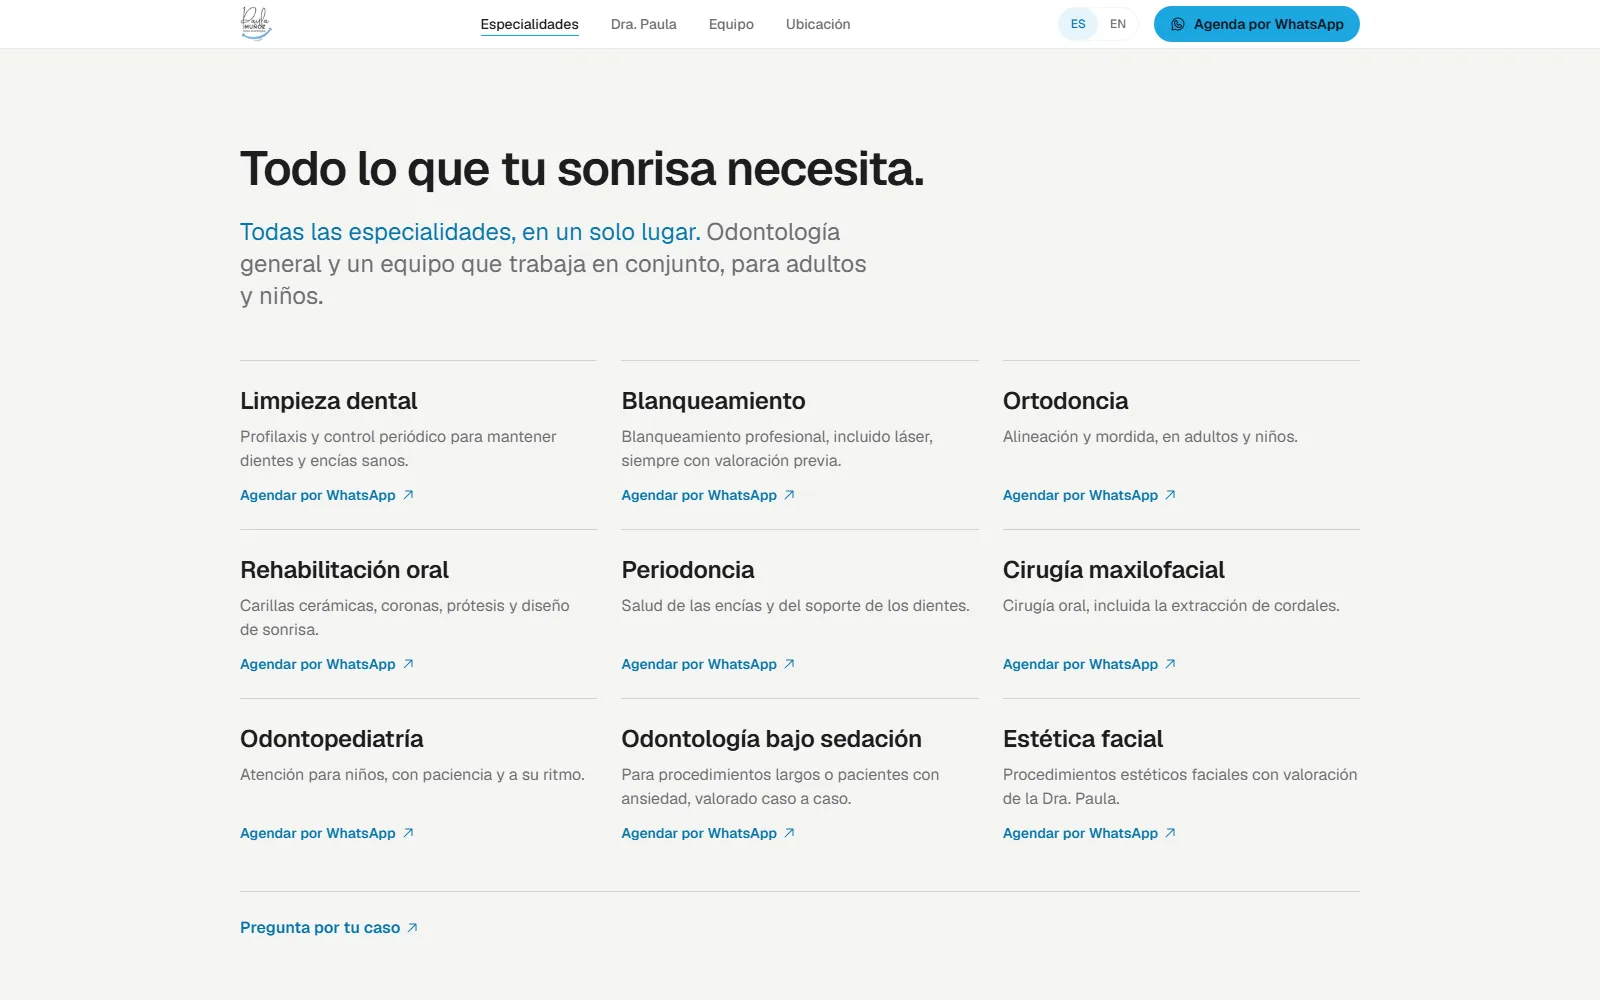The width and height of the screenshot is (1600, 1000).
Task: Click the "Estética facial" heading
Action: [1083, 739]
